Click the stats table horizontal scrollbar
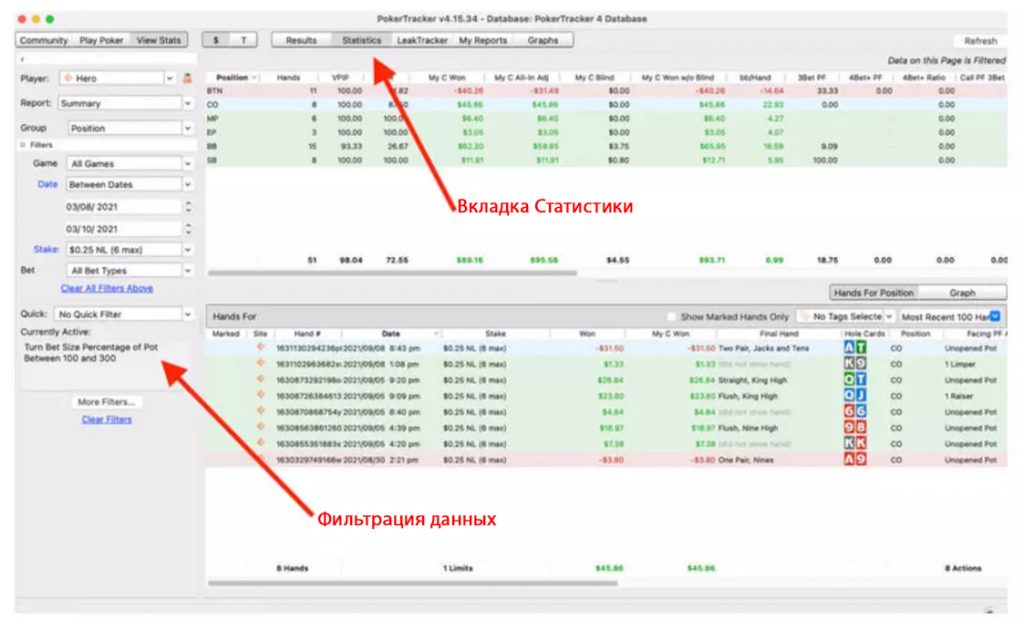 392,273
